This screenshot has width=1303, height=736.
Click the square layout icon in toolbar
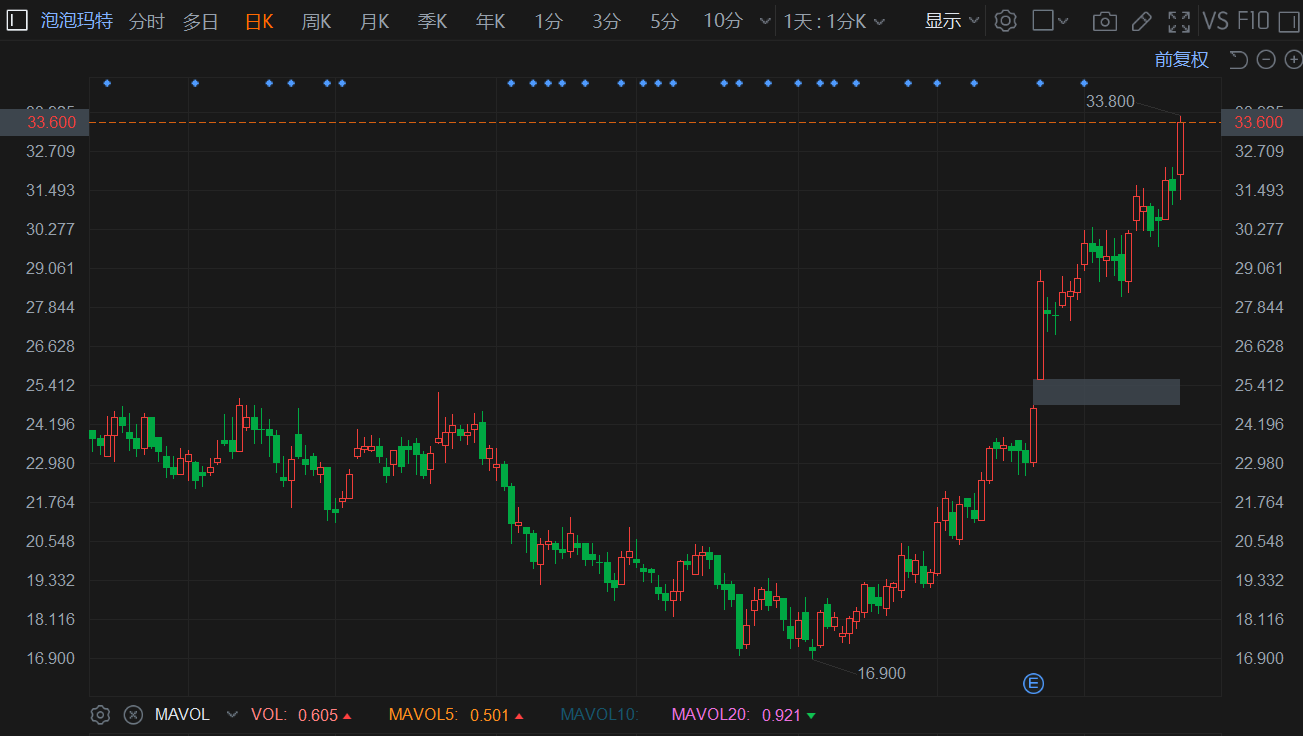(x=1043, y=20)
